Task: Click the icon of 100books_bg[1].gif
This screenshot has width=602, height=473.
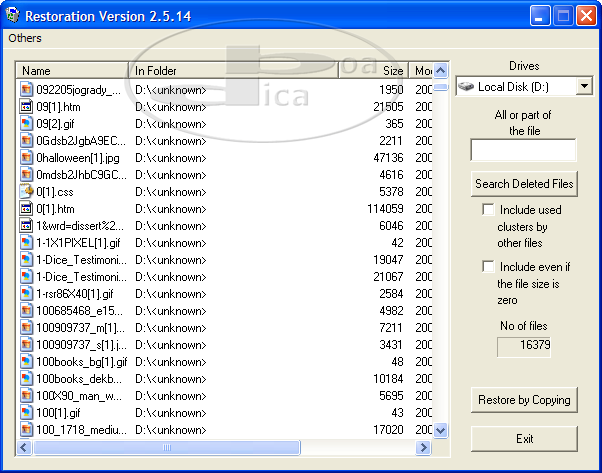Action: pos(27,361)
